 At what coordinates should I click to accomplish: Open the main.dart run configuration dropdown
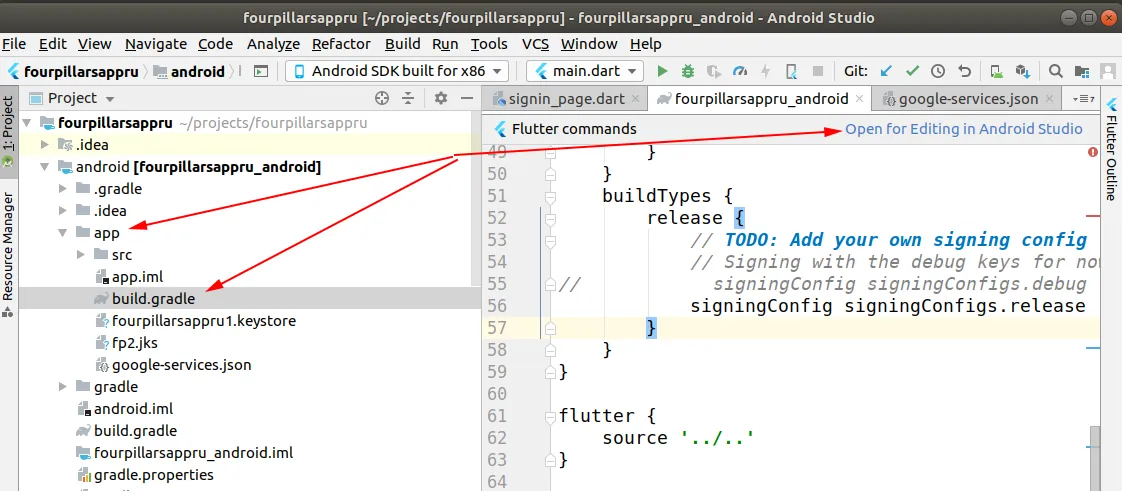pyautogui.click(x=585, y=71)
